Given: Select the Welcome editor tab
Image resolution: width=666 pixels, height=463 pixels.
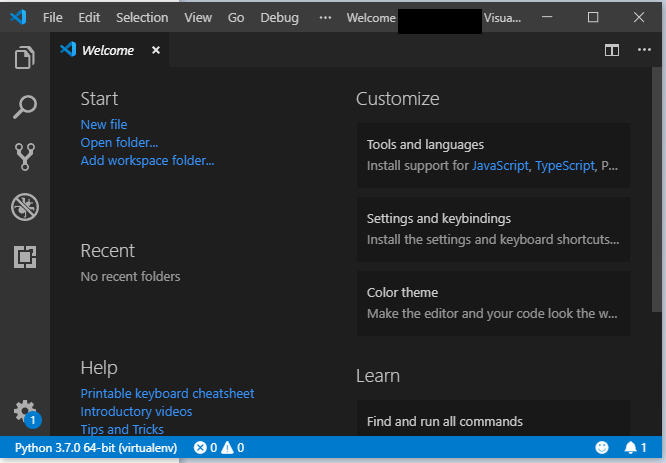Looking at the screenshot, I should click(110, 50).
